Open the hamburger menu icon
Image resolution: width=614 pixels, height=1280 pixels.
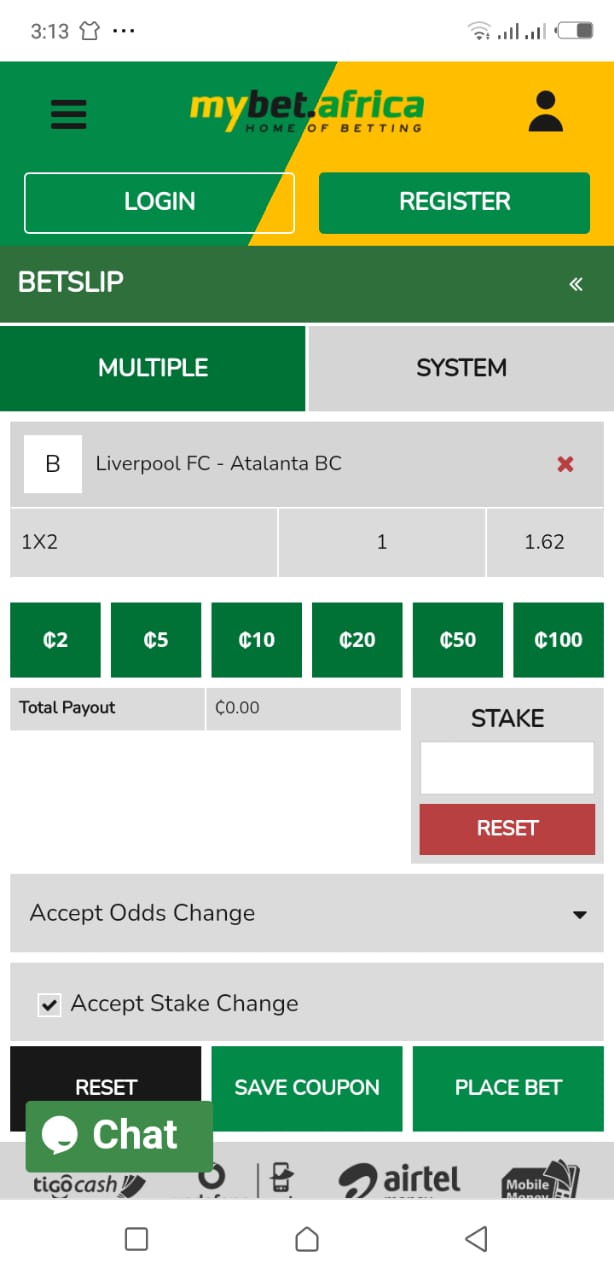click(69, 114)
